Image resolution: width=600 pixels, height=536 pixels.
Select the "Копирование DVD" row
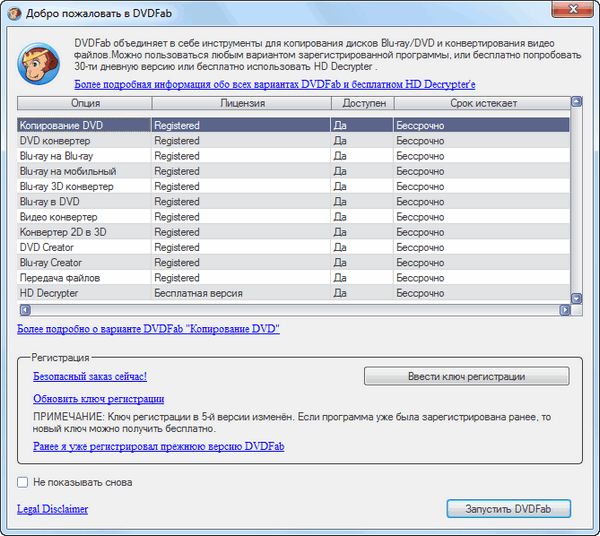tap(60, 126)
